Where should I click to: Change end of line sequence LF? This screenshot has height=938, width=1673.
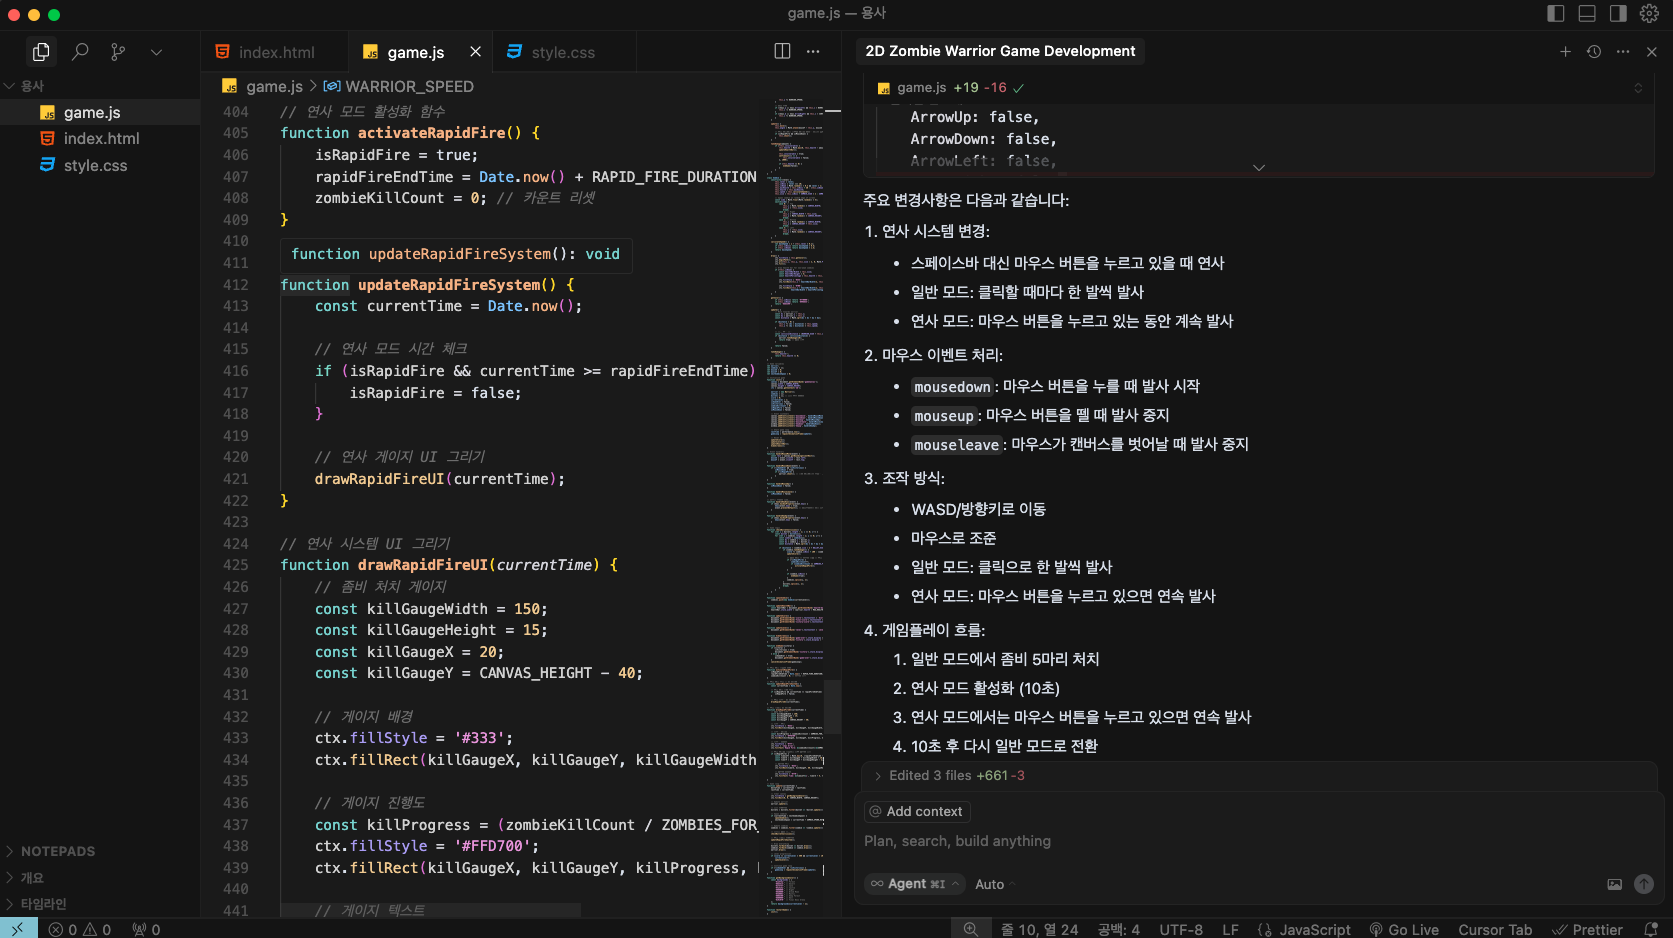[1230, 929]
